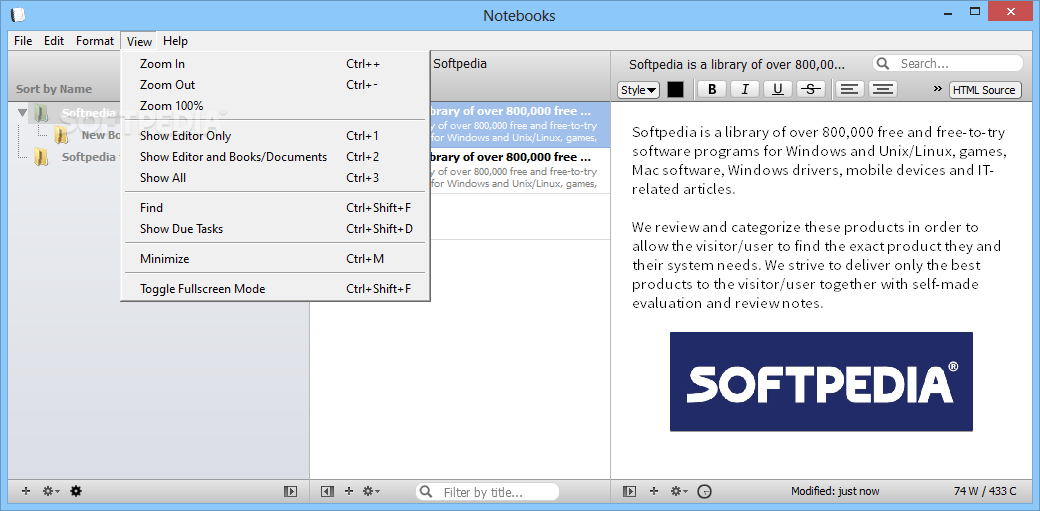Center align text button
The width and height of the screenshot is (1040, 511).
tap(882, 90)
